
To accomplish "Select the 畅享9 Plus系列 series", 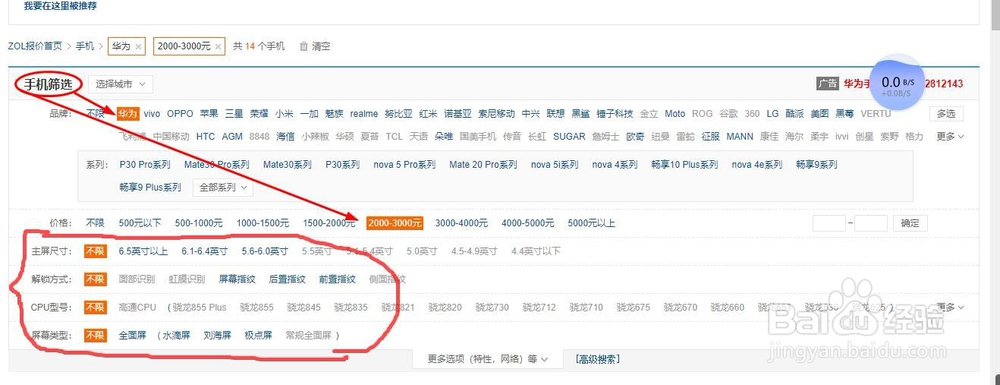I will coord(150,187).
